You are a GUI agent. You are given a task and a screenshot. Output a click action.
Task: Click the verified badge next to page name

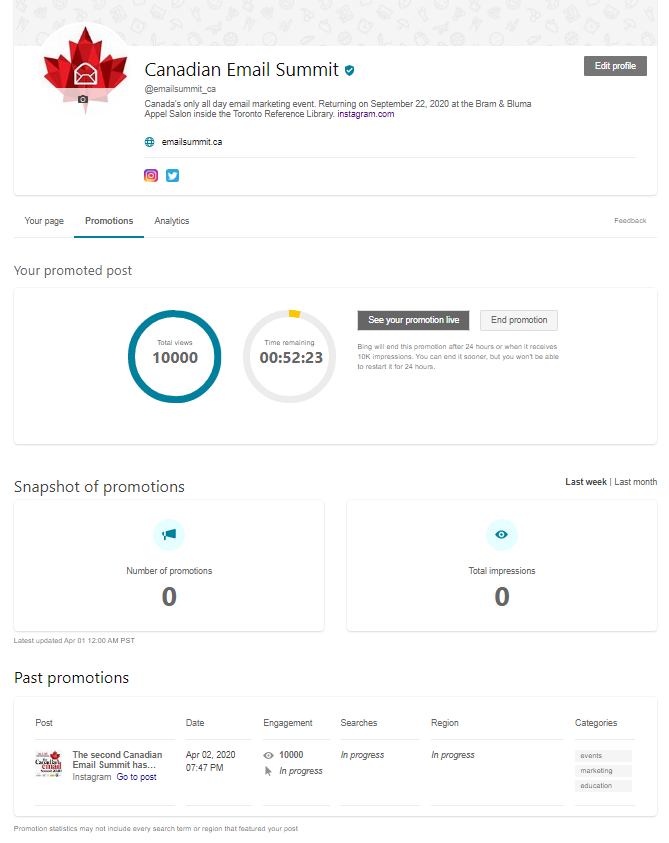pos(350,70)
